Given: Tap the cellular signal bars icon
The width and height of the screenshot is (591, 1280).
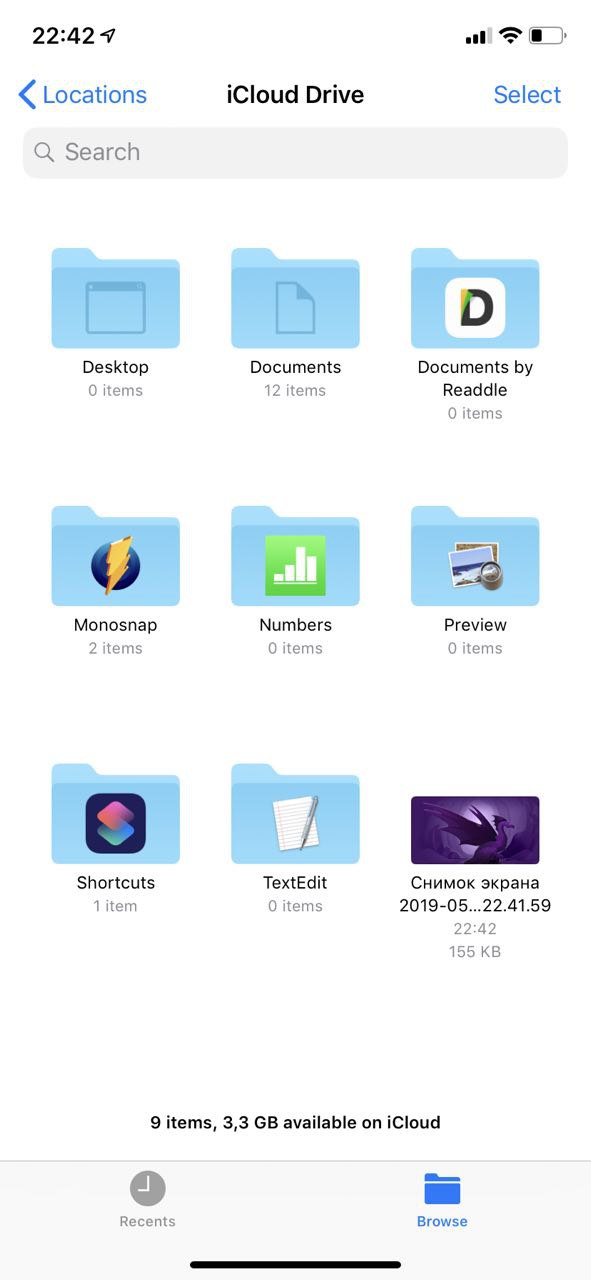Looking at the screenshot, I should point(478,37).
